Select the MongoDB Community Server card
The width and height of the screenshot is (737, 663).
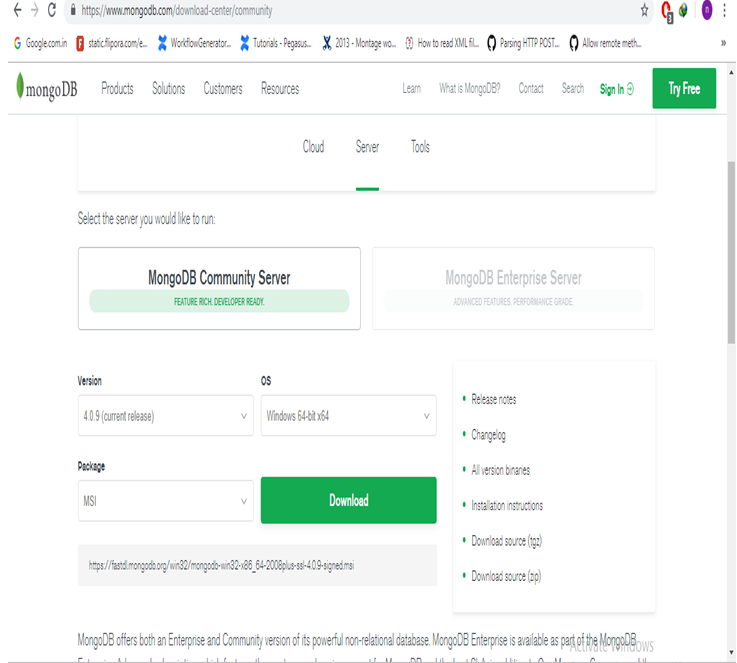click(219, 288)
